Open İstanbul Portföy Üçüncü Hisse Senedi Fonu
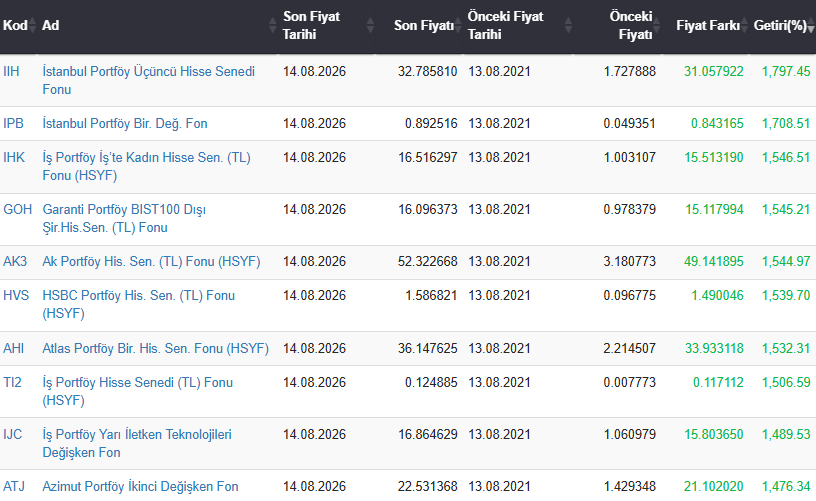This screenshot has width=816, height=501. (148, 80)
